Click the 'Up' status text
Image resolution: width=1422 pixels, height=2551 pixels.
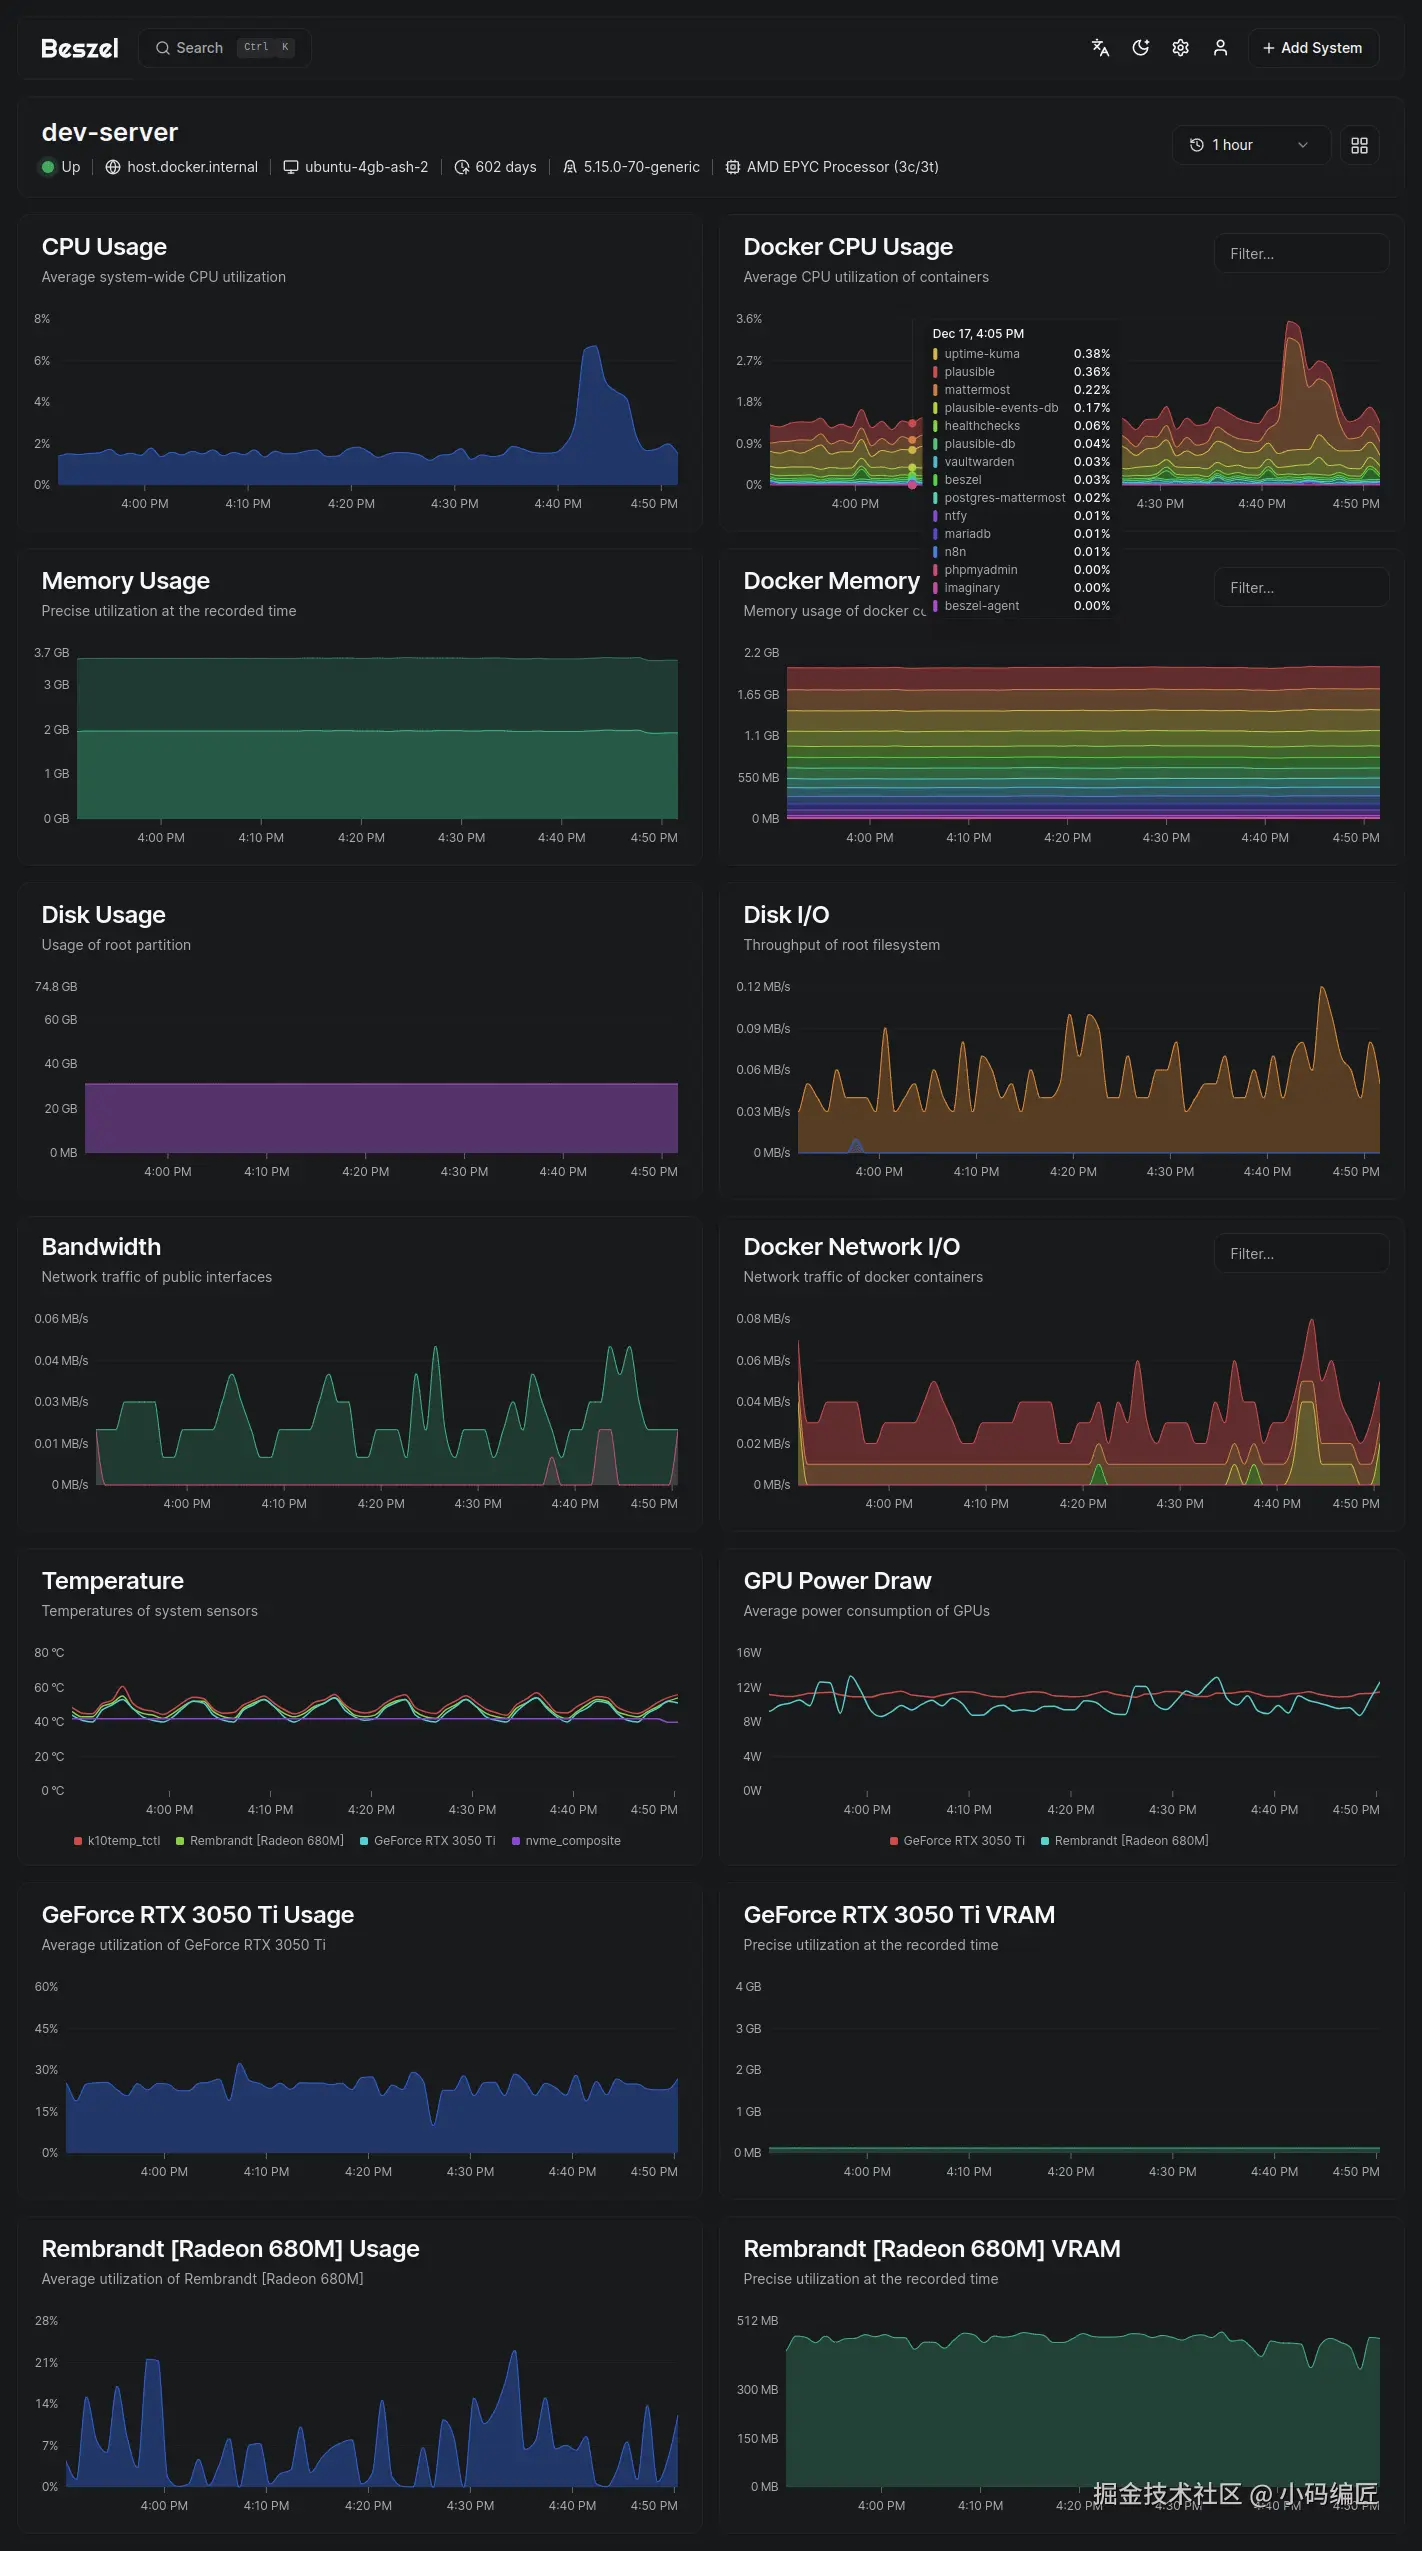tap(71, 167)
